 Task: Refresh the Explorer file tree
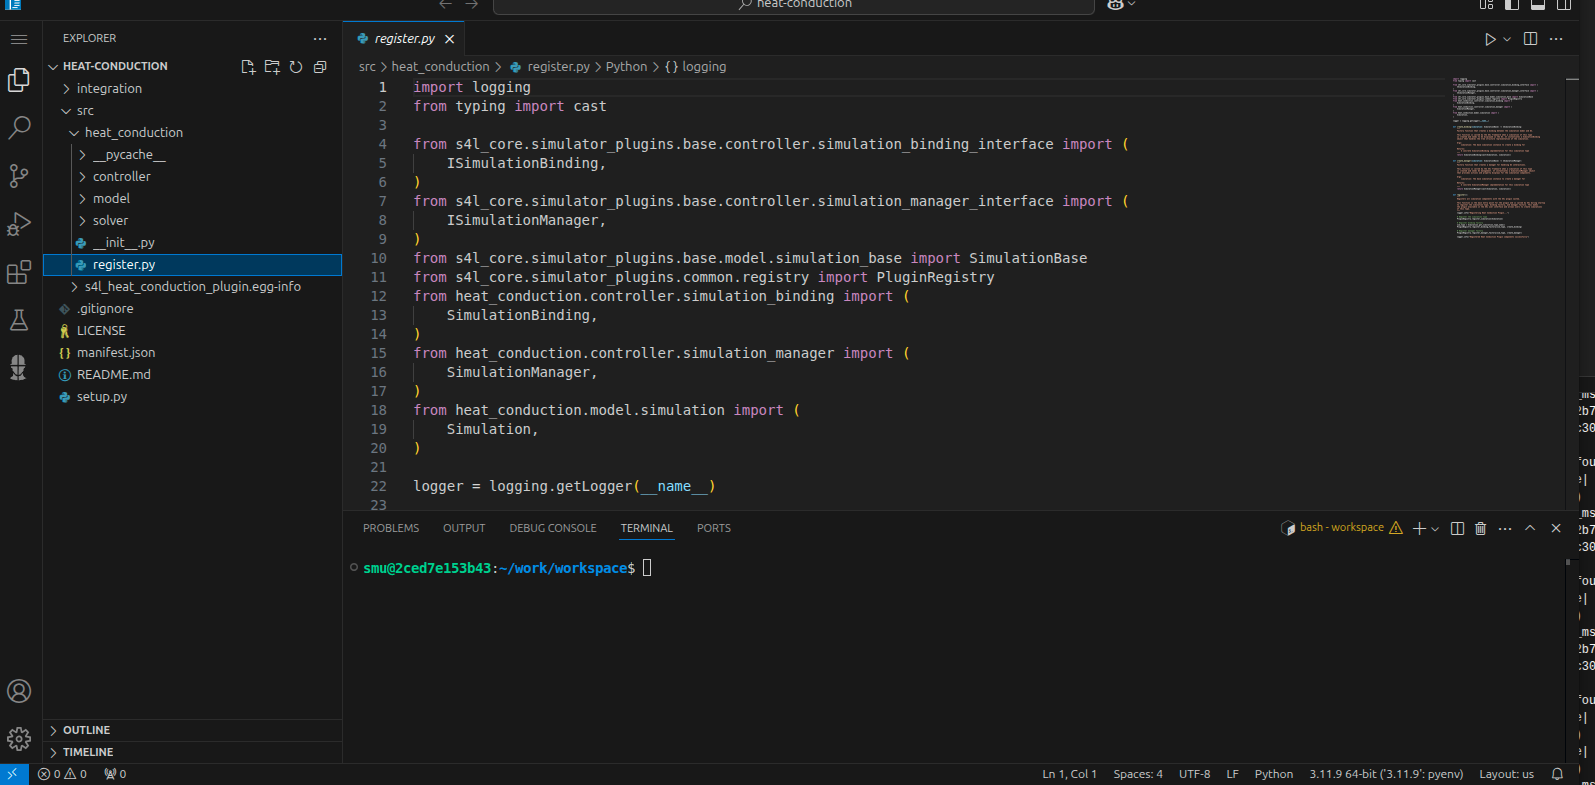[x=296, y=67]
